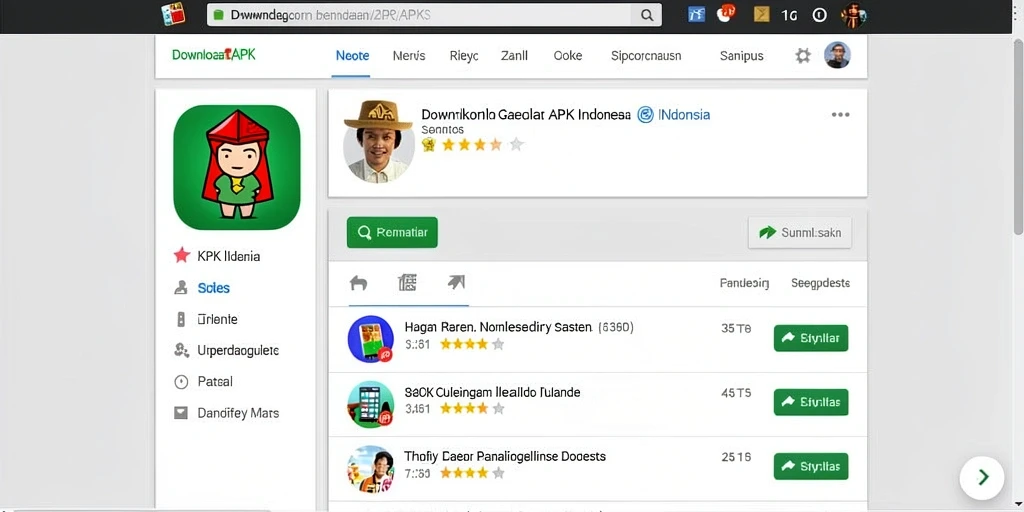Viewport: 1024px width, 512px height.
Task: Click the Sunml:sakn share button
Action: 799,232
